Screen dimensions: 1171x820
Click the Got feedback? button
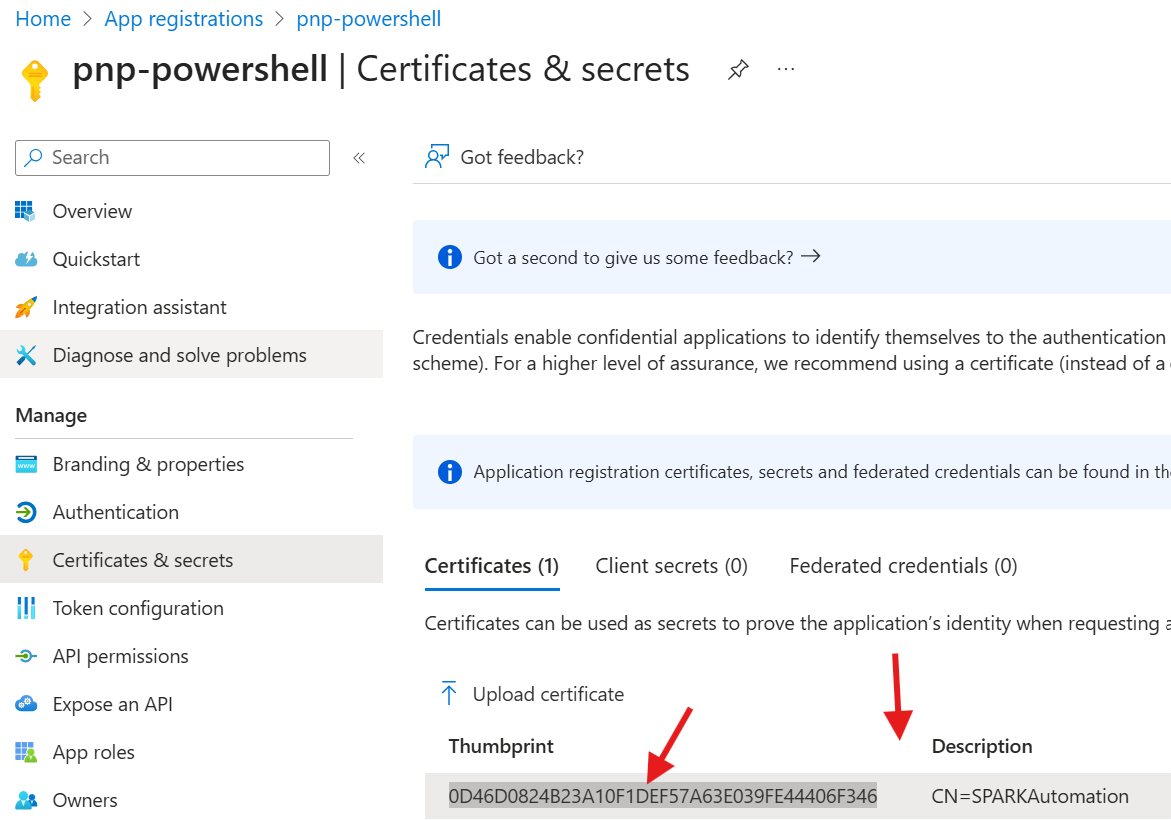tap(505, 157)
